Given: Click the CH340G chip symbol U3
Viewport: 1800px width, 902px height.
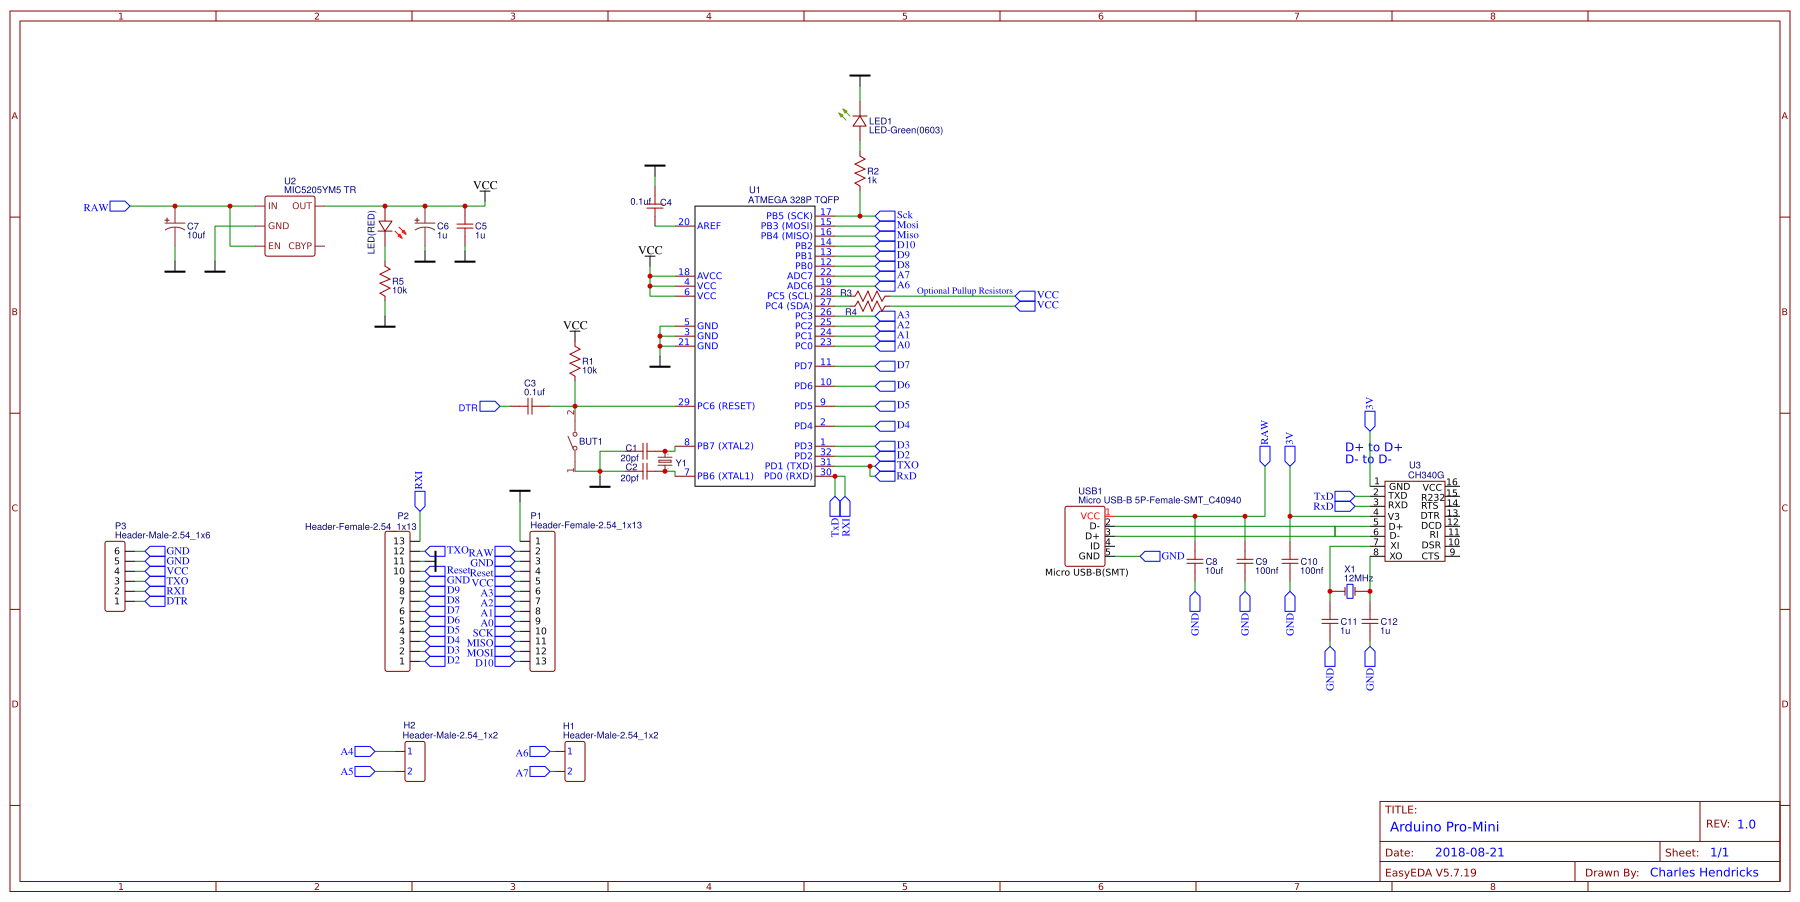Looking at the screenshot, I should 1415,520.
